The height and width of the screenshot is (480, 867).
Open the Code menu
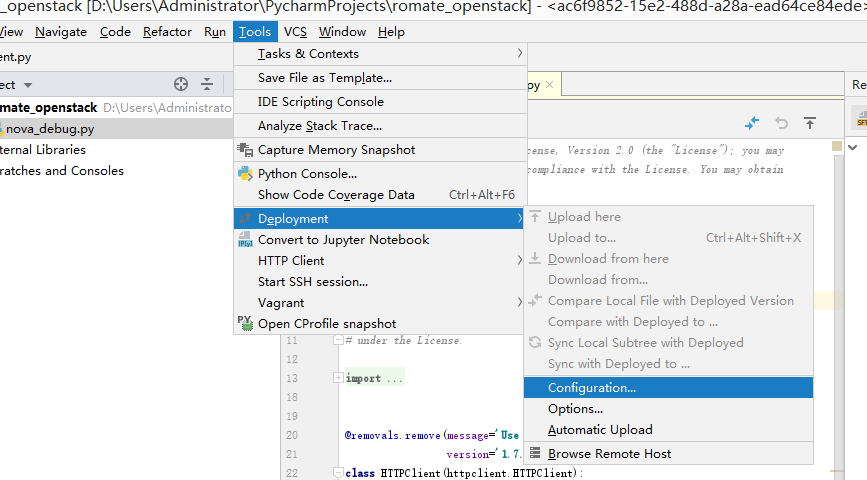[x=115, y=32]
